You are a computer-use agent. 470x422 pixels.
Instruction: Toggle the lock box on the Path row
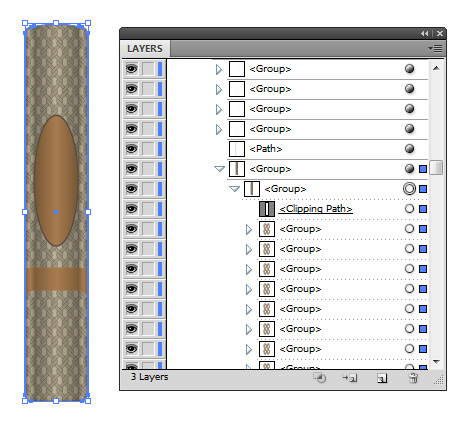click(x=148, y=149)
